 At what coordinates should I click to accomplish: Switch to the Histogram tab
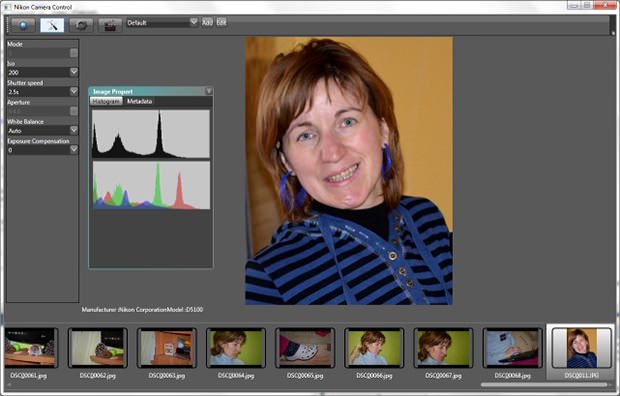[106, 101]
